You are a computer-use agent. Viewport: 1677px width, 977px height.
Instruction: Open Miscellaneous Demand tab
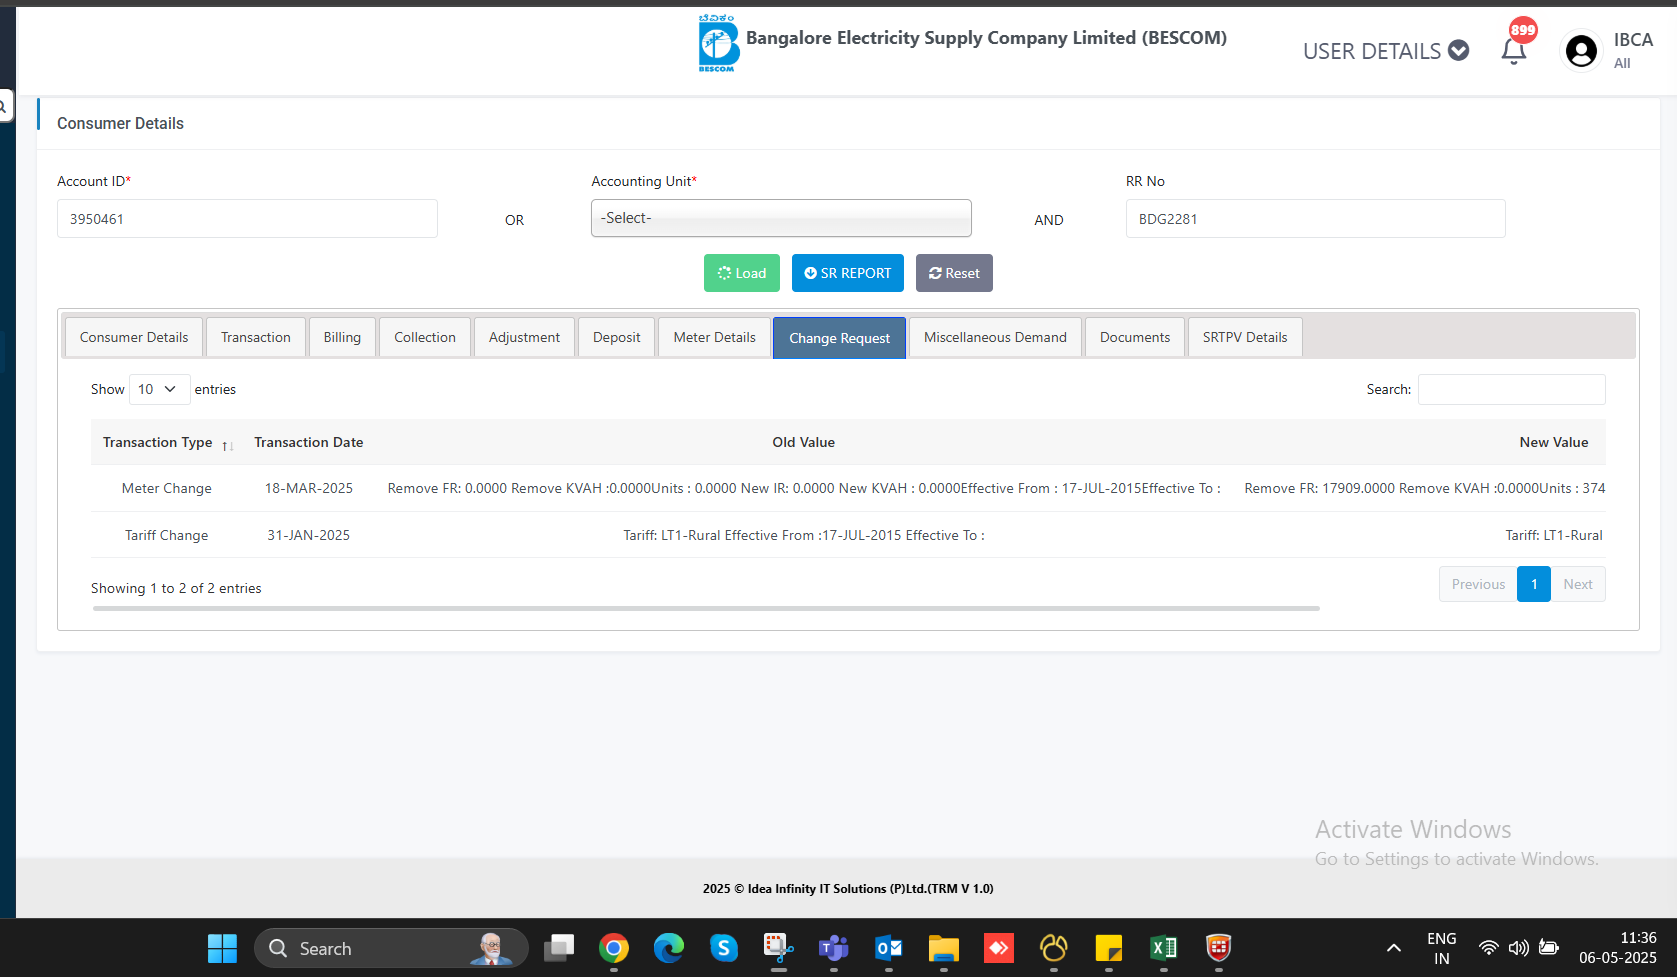click(x=995, y=337)
